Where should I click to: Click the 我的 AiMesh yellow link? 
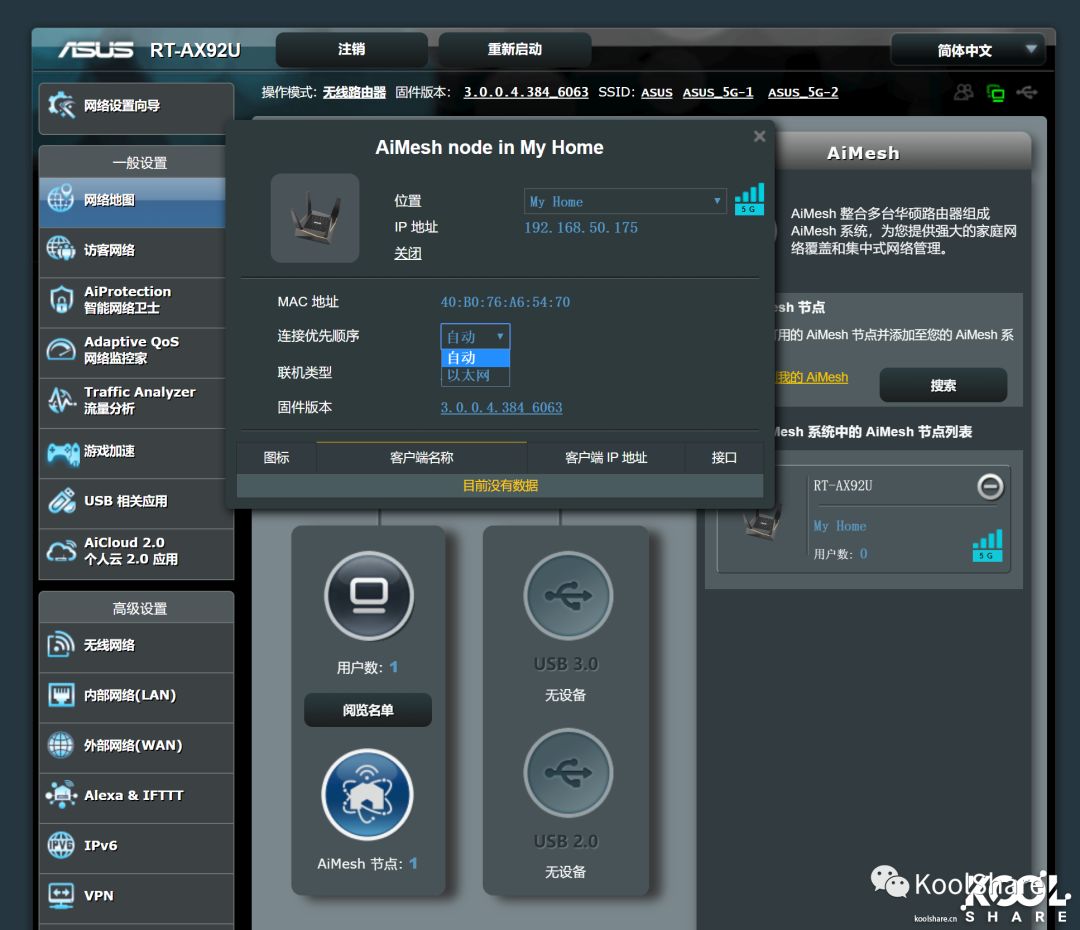pos(812,378)
